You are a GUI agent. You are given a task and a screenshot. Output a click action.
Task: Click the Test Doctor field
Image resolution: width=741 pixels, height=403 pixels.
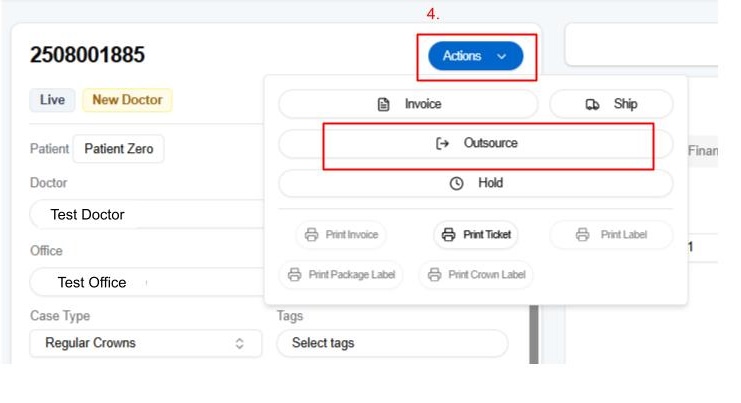click(x=146, y=214)
